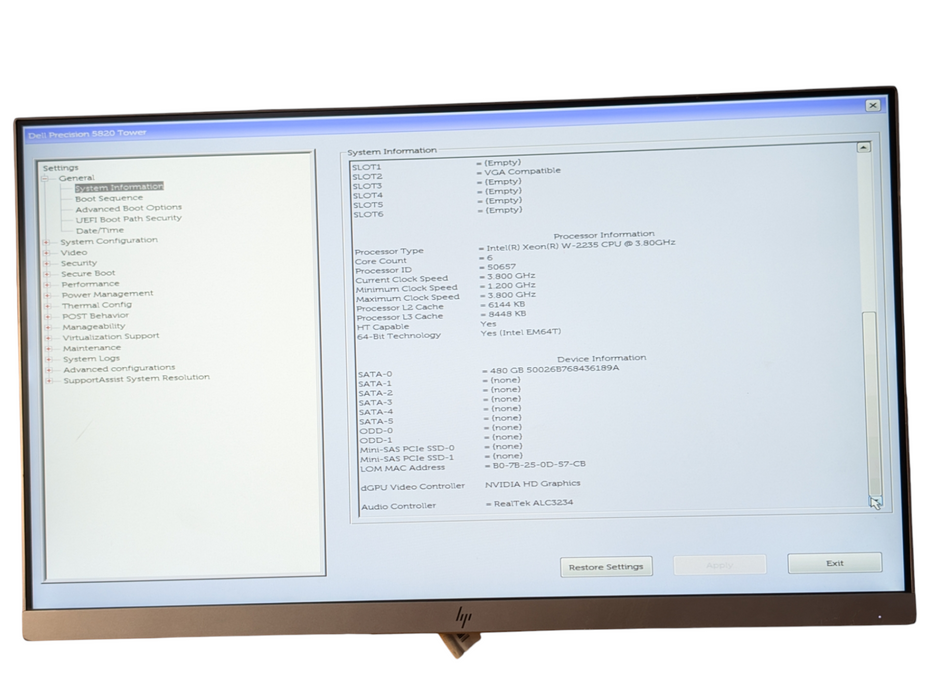Select System Information in the tree

point(119,187)
